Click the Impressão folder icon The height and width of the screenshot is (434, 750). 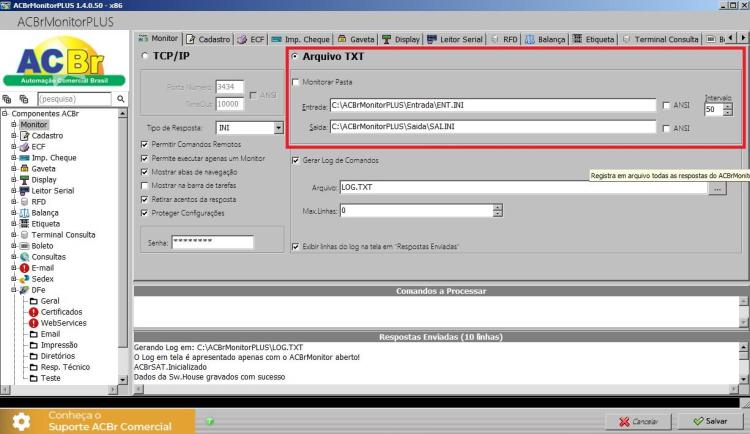pyautogui.click(x=33, y=345)
